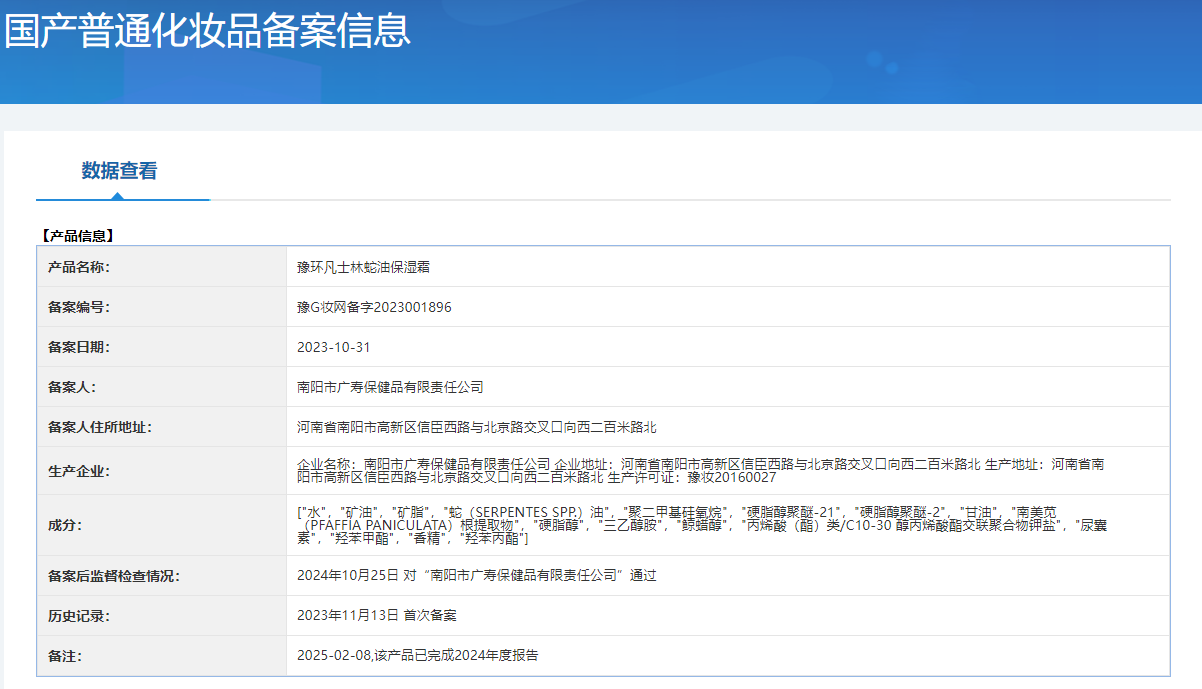Click the 生产企业 details text
The image size is (1202, 689).
700,470
